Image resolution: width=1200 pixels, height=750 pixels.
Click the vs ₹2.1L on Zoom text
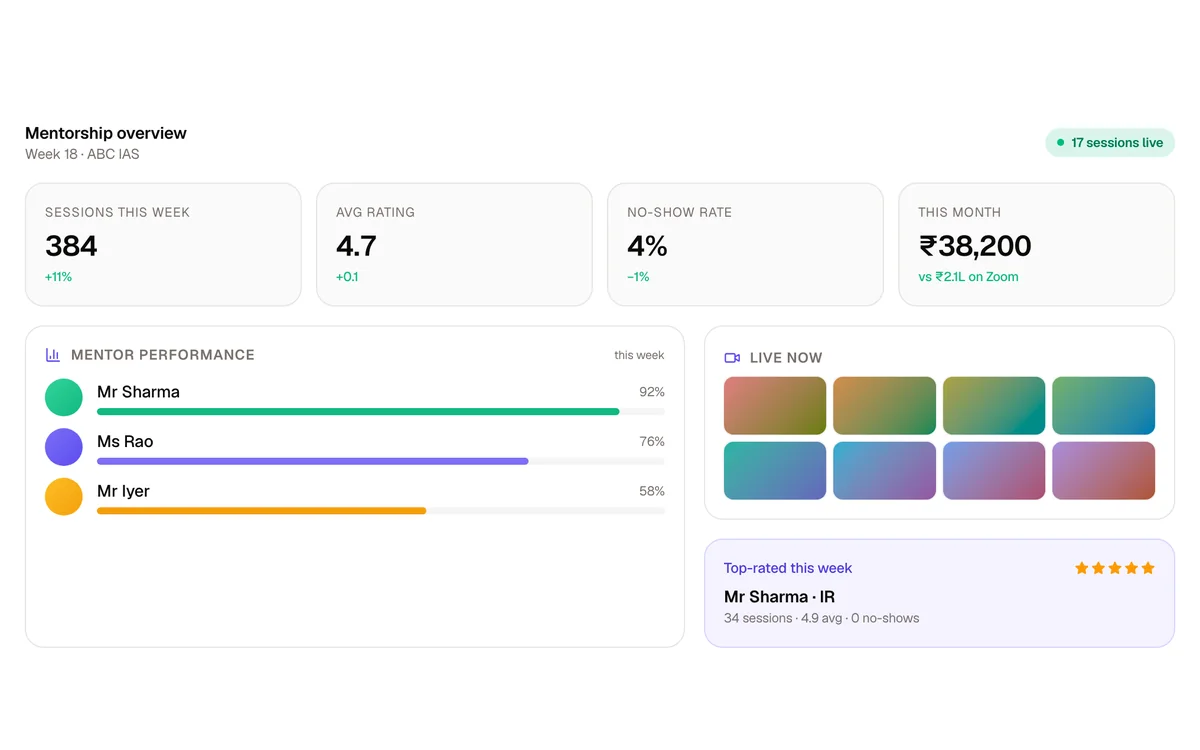(968, 277)
